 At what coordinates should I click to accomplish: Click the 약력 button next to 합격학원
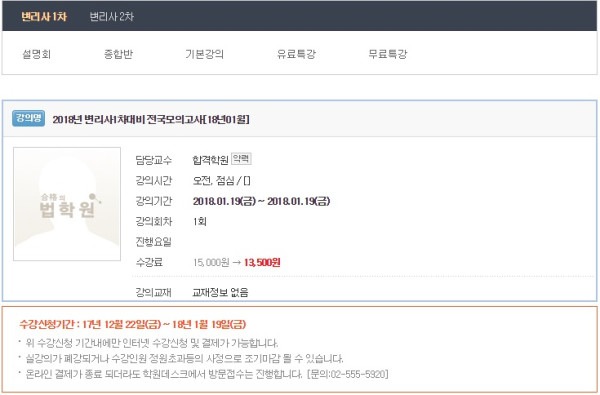tap(241, 158)
